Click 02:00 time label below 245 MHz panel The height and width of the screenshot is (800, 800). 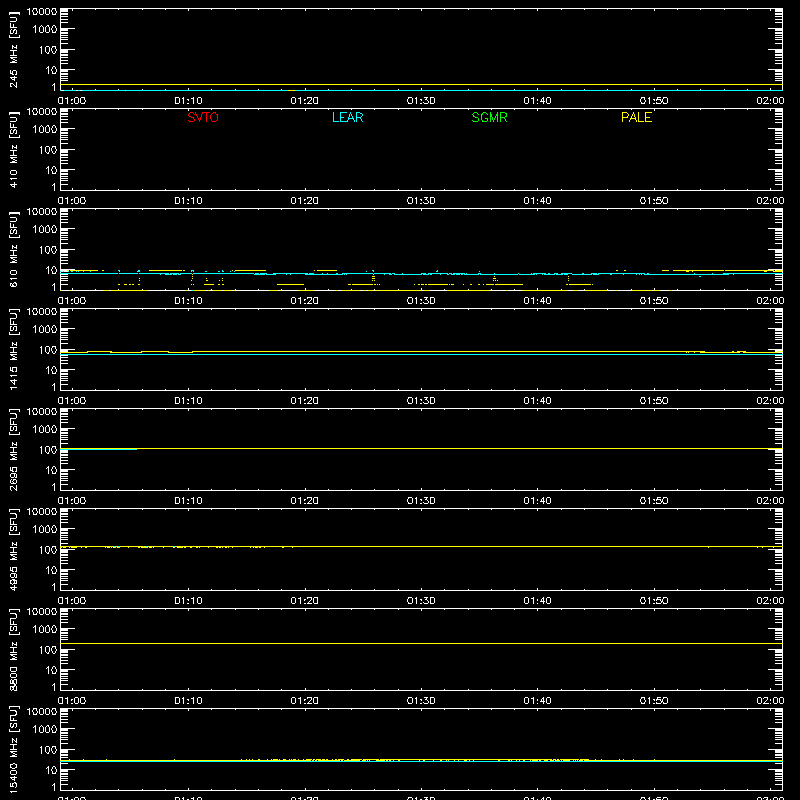click(770, 101)
